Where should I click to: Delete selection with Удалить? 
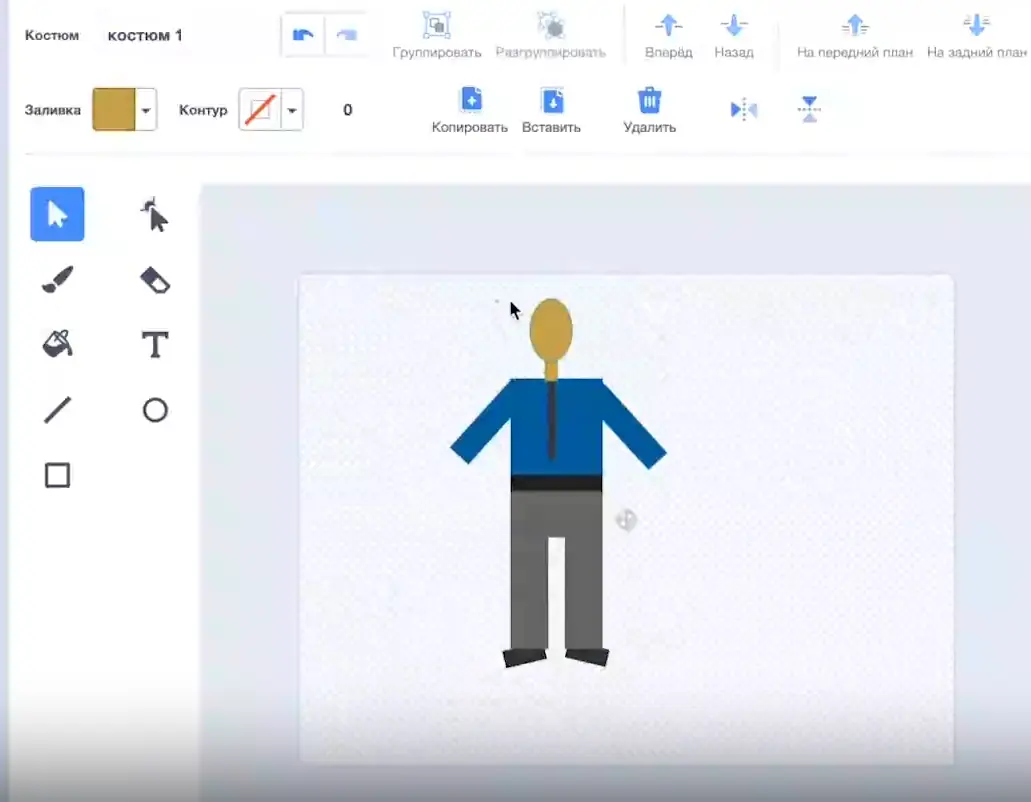650,110
